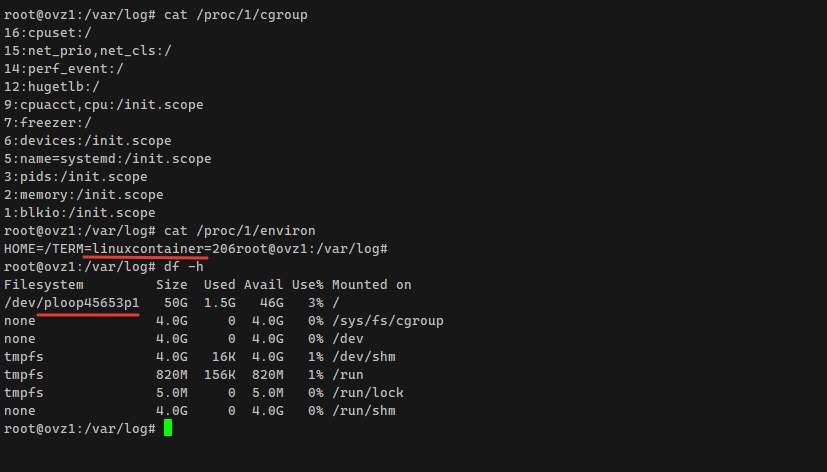This screenshot has width=827, height=472.
Task: Click the green terminal cursor block
Action: point(168,428)
